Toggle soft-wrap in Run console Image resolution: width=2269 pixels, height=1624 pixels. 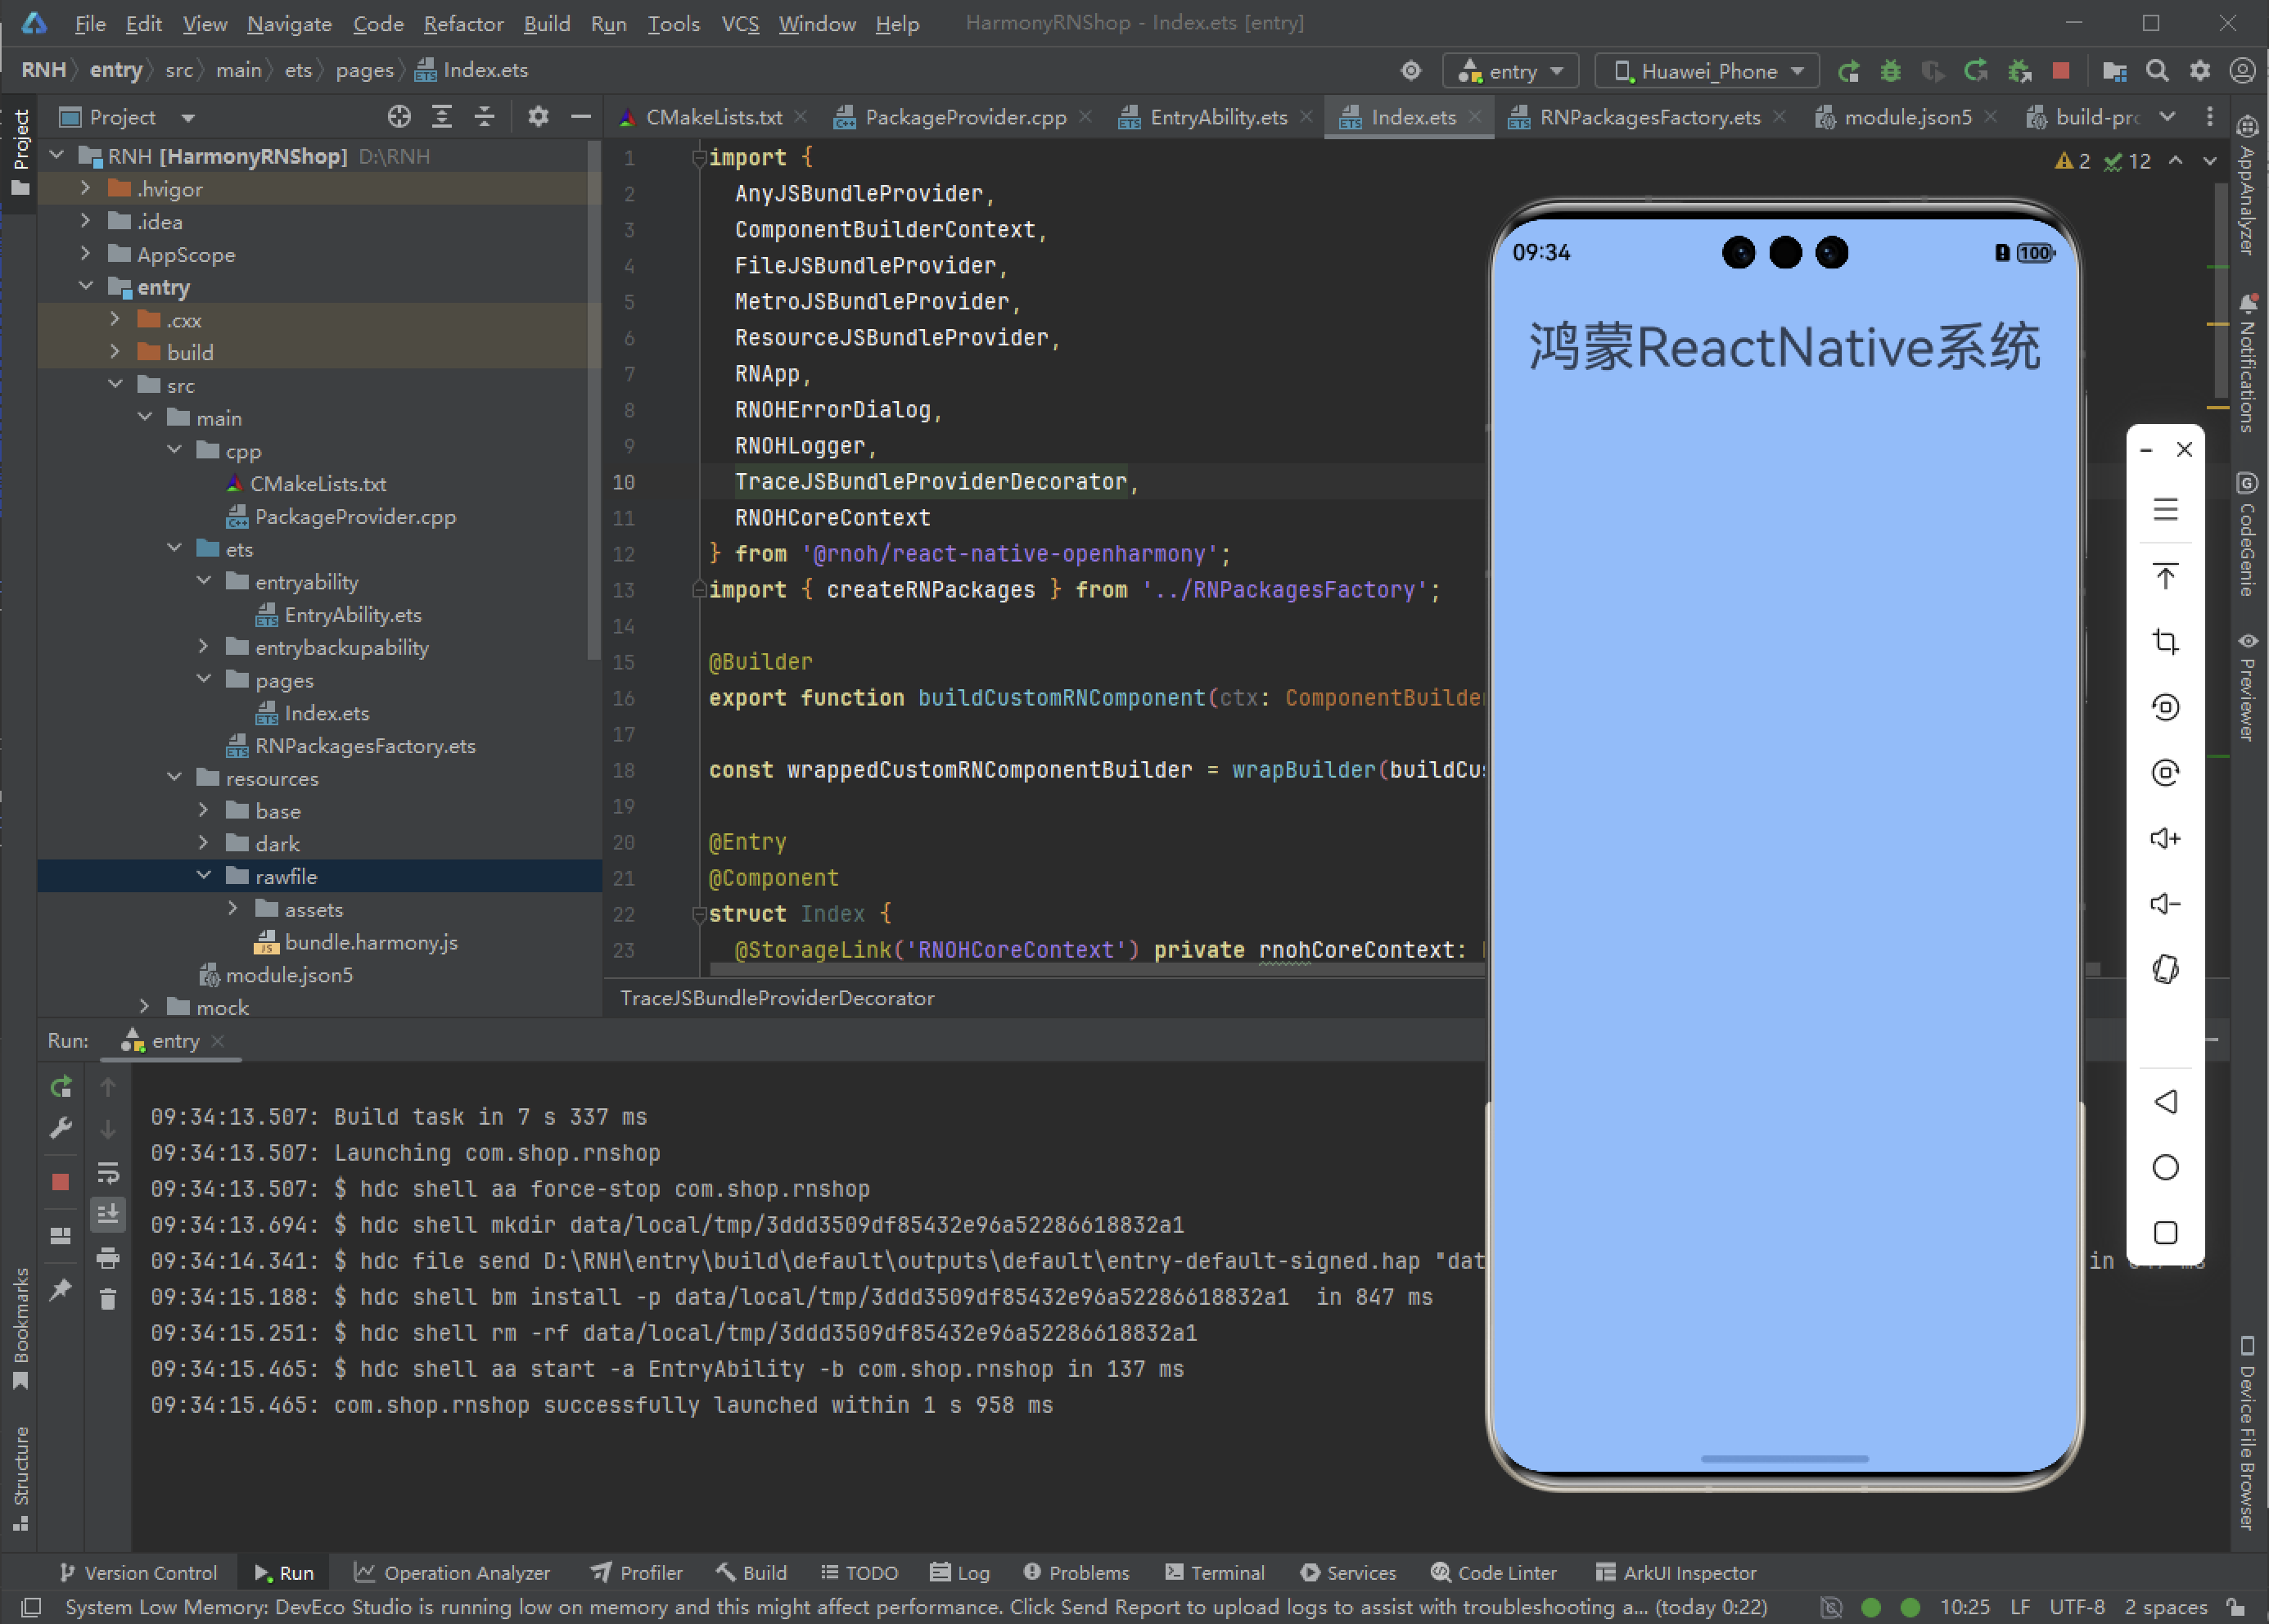pos(108,1172)
